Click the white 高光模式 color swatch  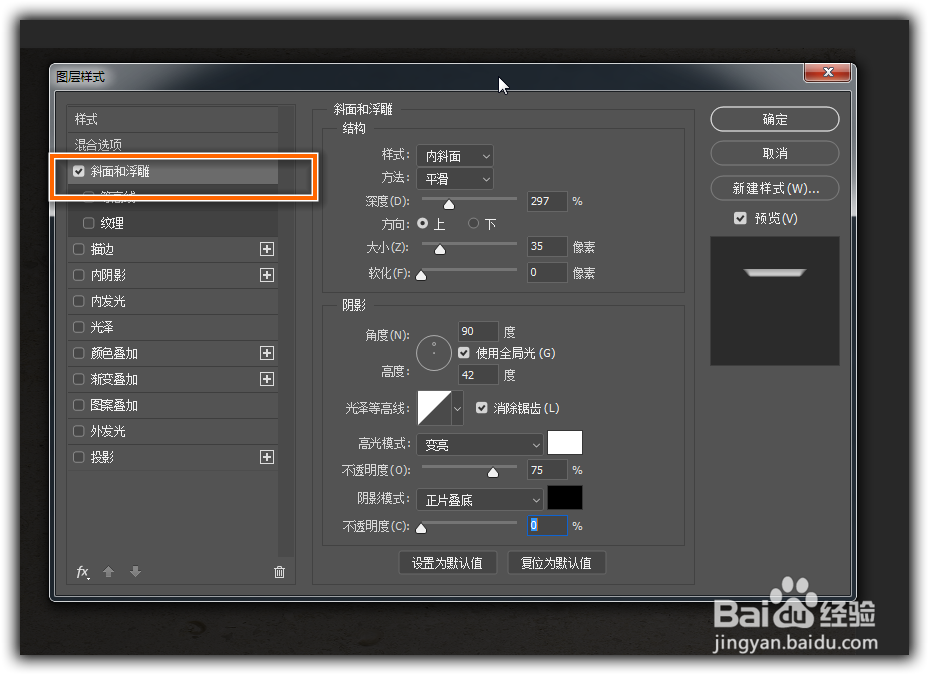click(x=566, y=442)
